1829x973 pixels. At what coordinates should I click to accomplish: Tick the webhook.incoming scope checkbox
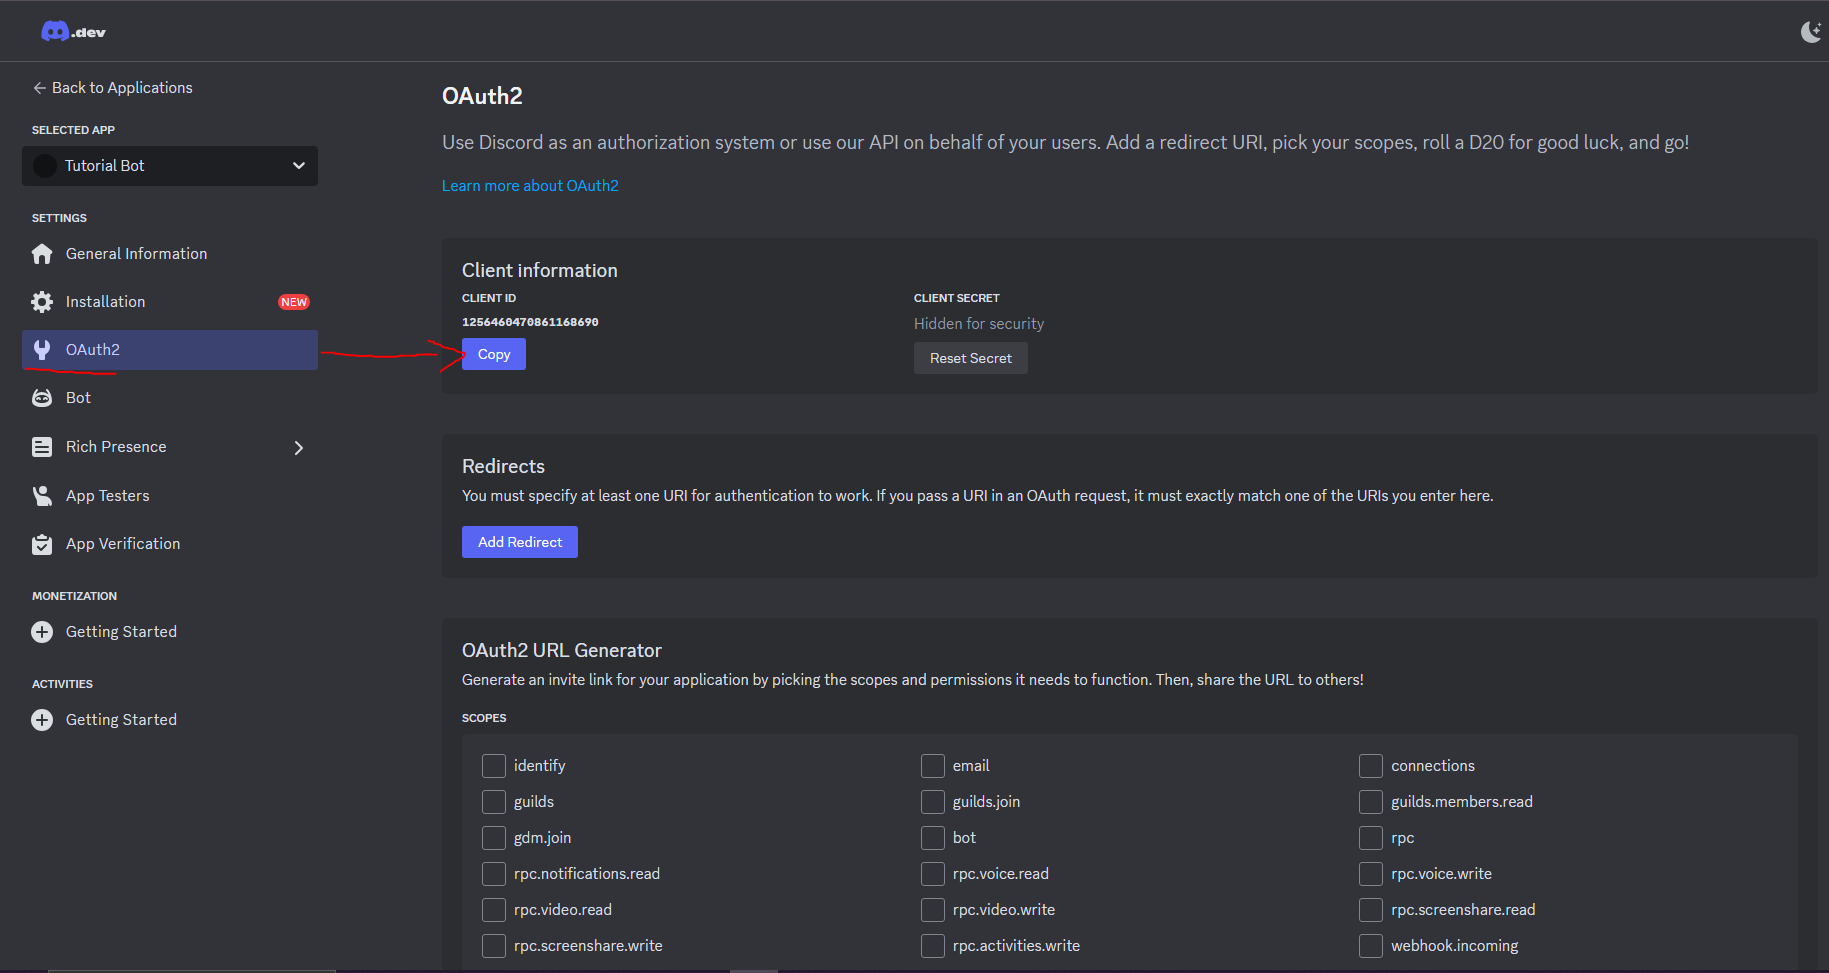click(x=1371, y=946)
